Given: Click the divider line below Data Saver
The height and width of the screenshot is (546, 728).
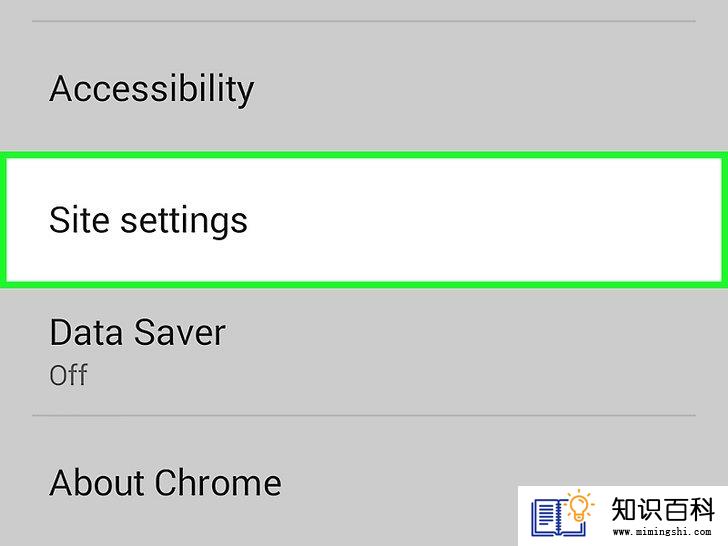Looking at the screenshot, I should 364,416.
